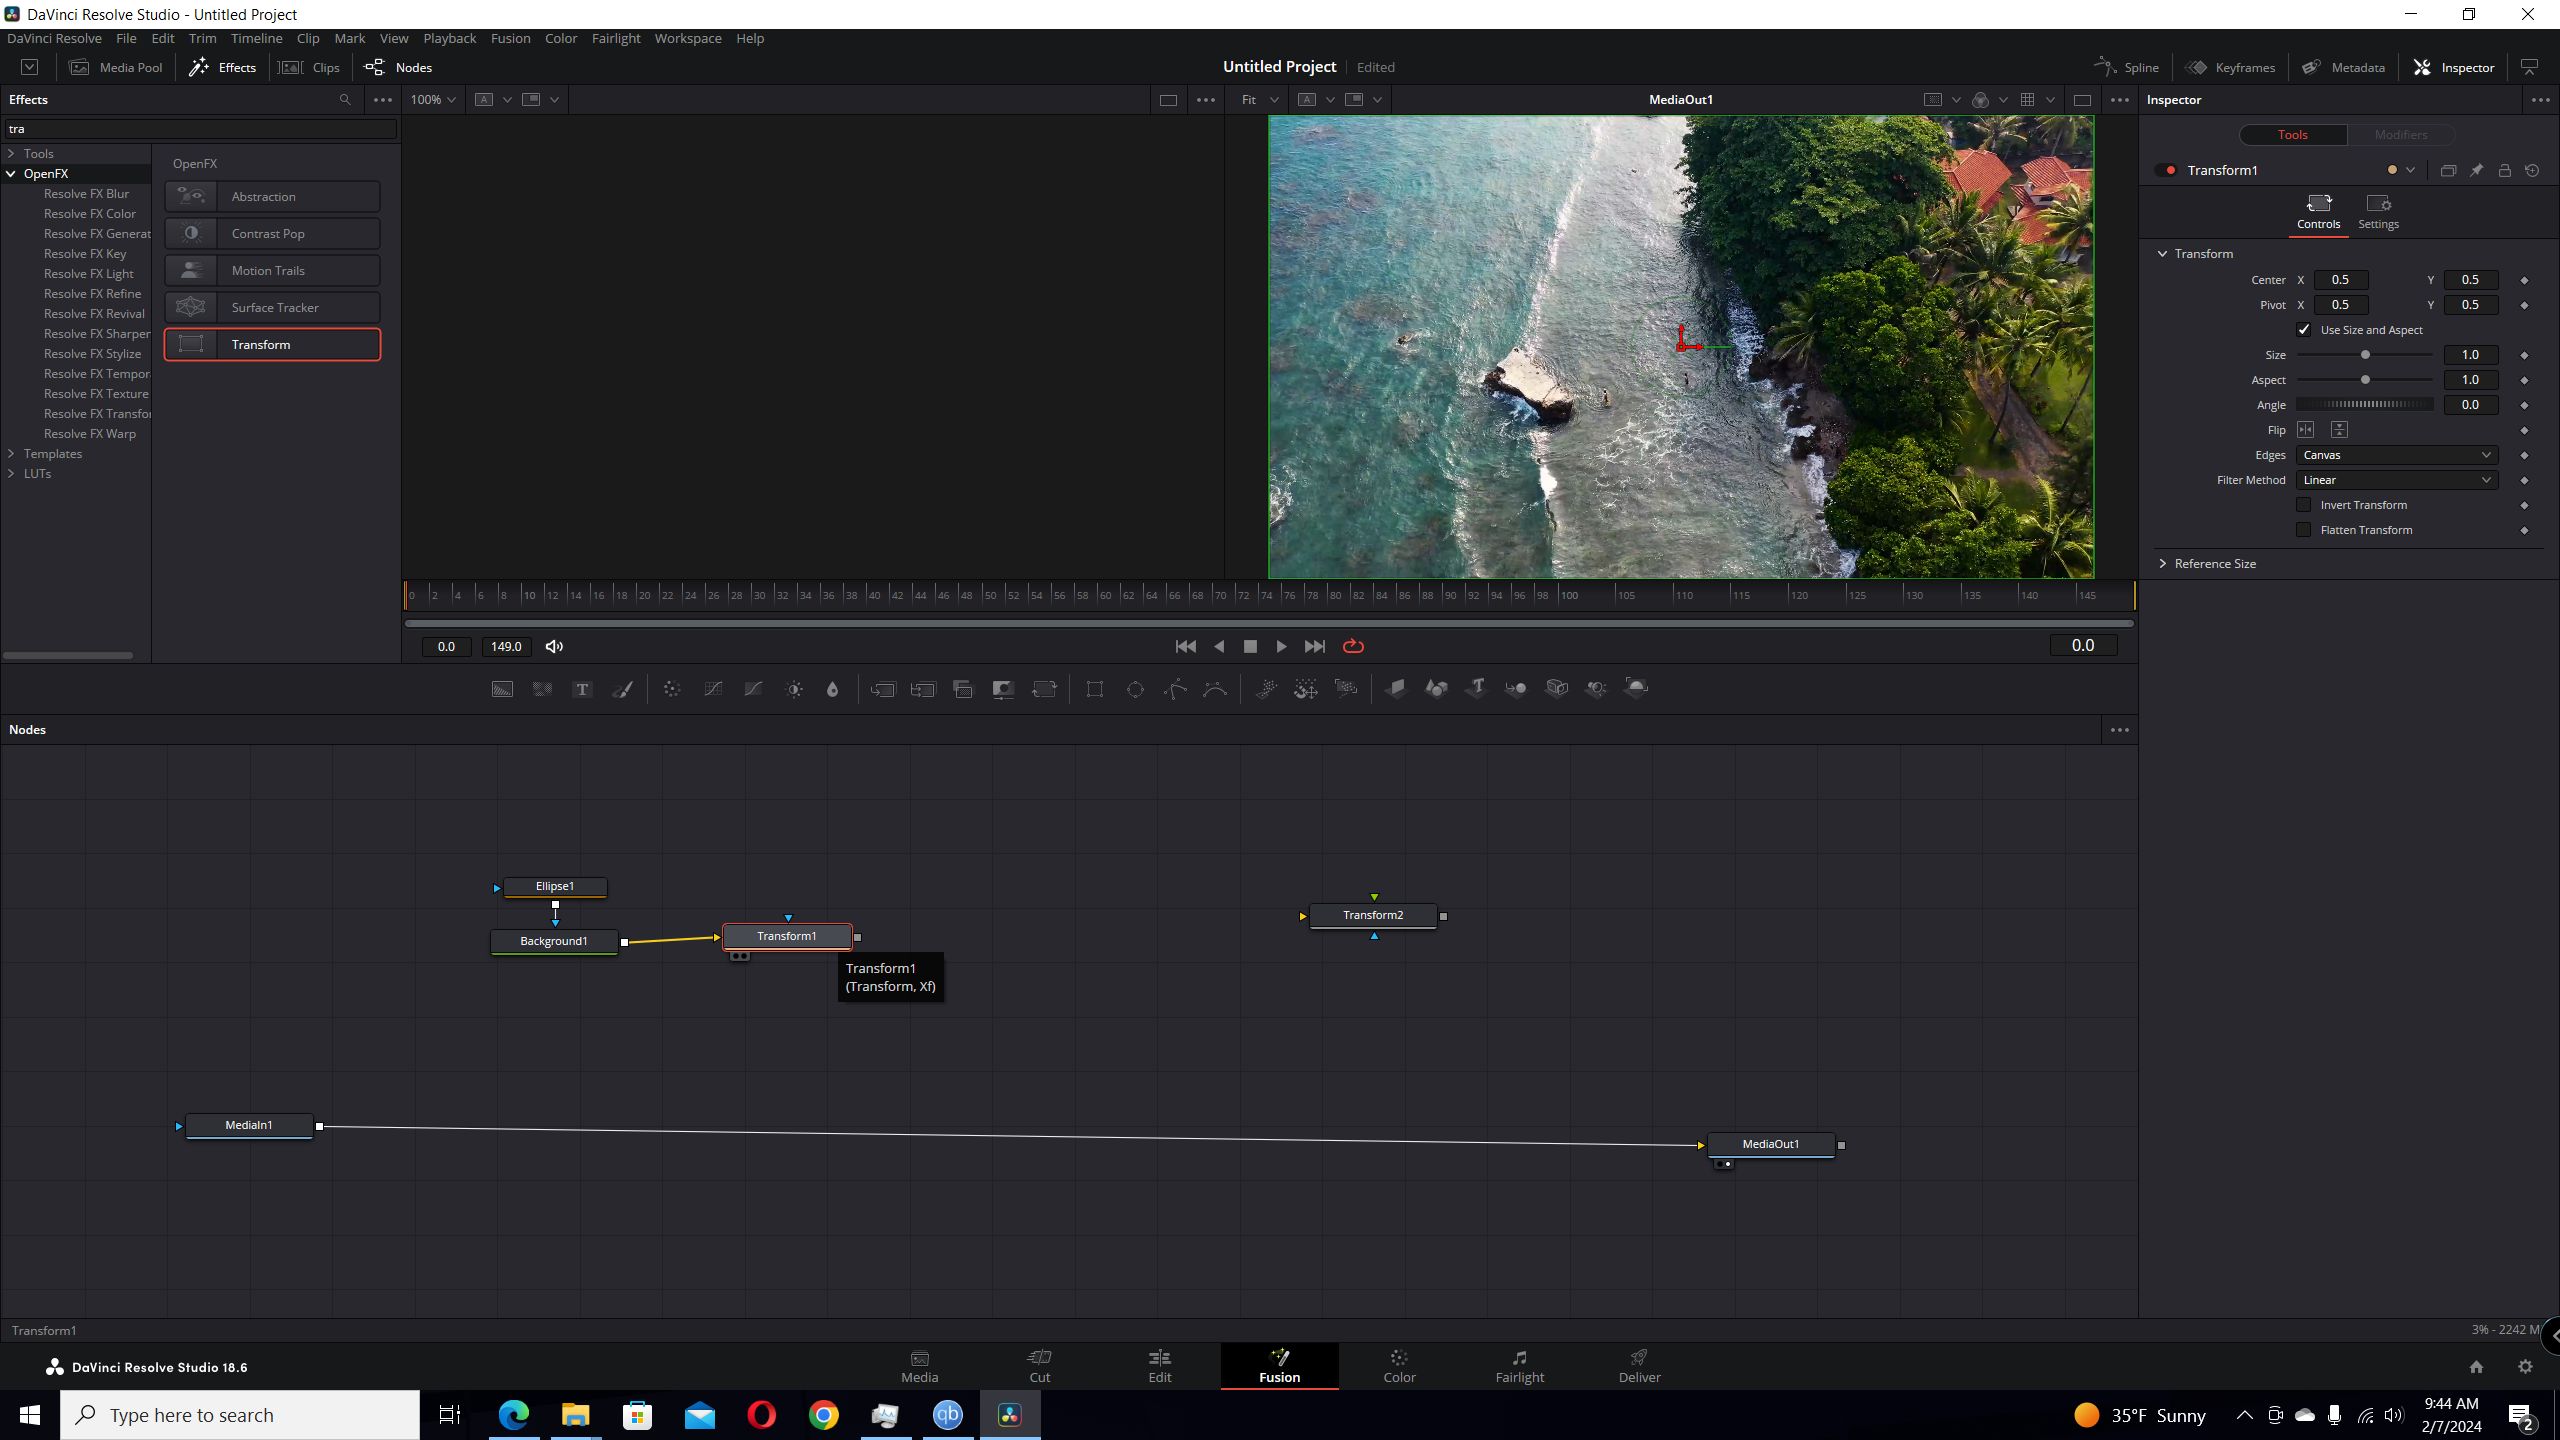Adjust the Size slider handle
2560x1440 pixels.
pyautogui.click(x=2365, y=355)
